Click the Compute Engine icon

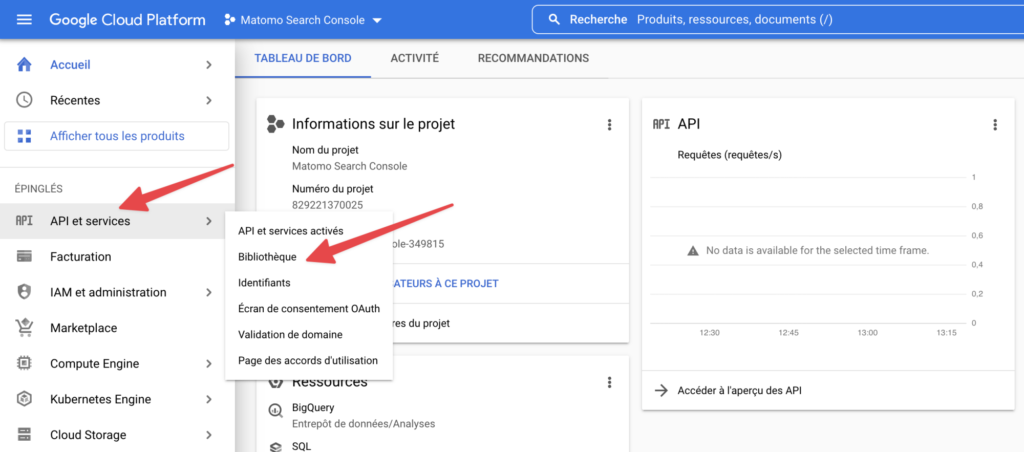tap(26, 364)
